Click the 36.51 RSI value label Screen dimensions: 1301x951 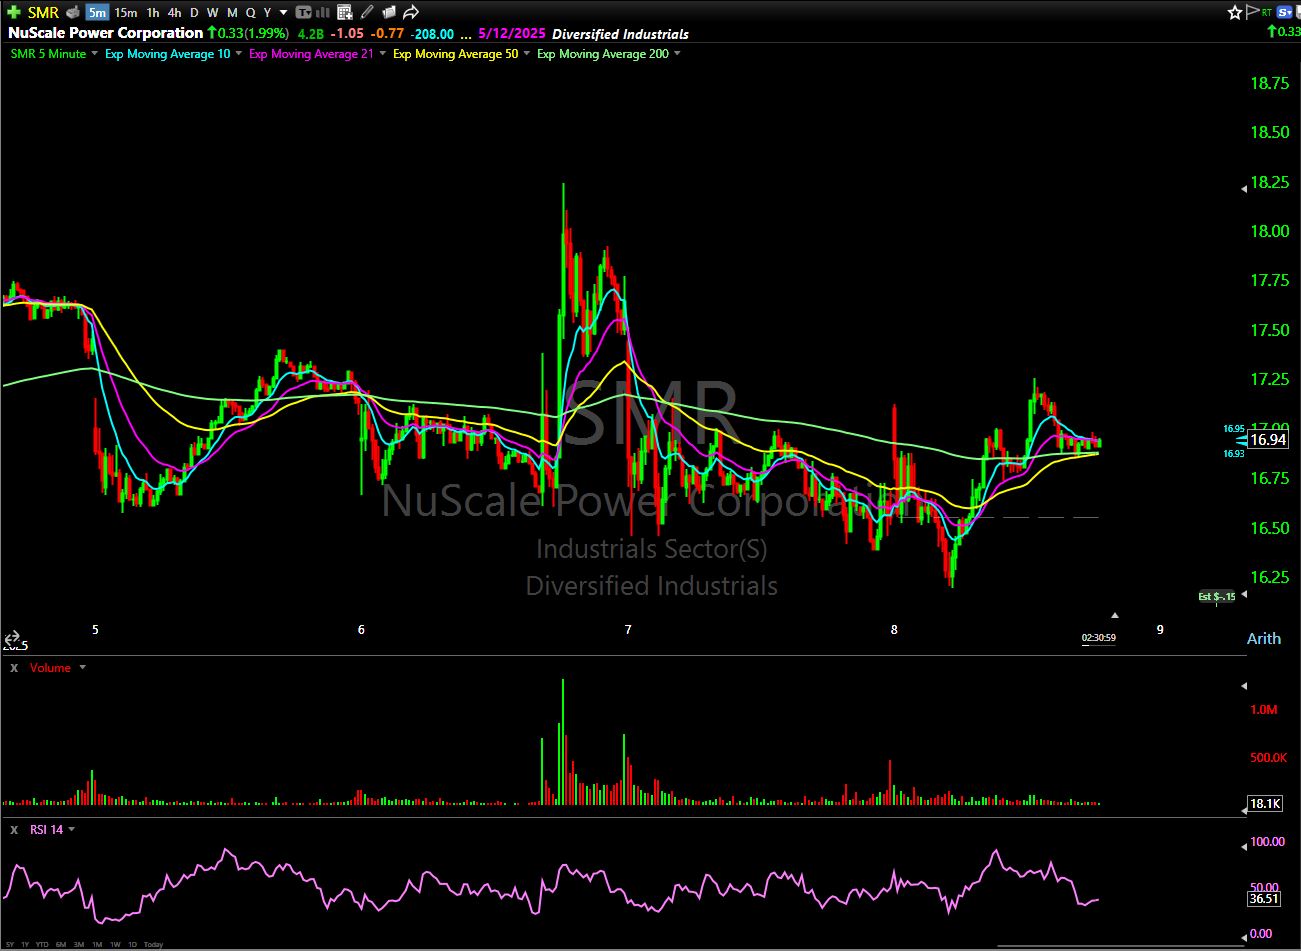(1265, 898)
